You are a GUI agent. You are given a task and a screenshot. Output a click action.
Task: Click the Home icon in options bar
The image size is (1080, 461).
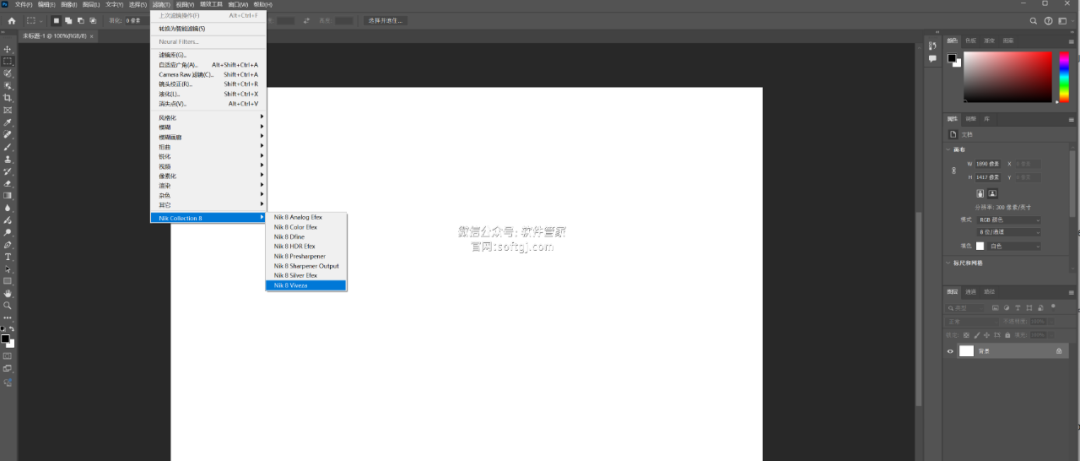11,21
